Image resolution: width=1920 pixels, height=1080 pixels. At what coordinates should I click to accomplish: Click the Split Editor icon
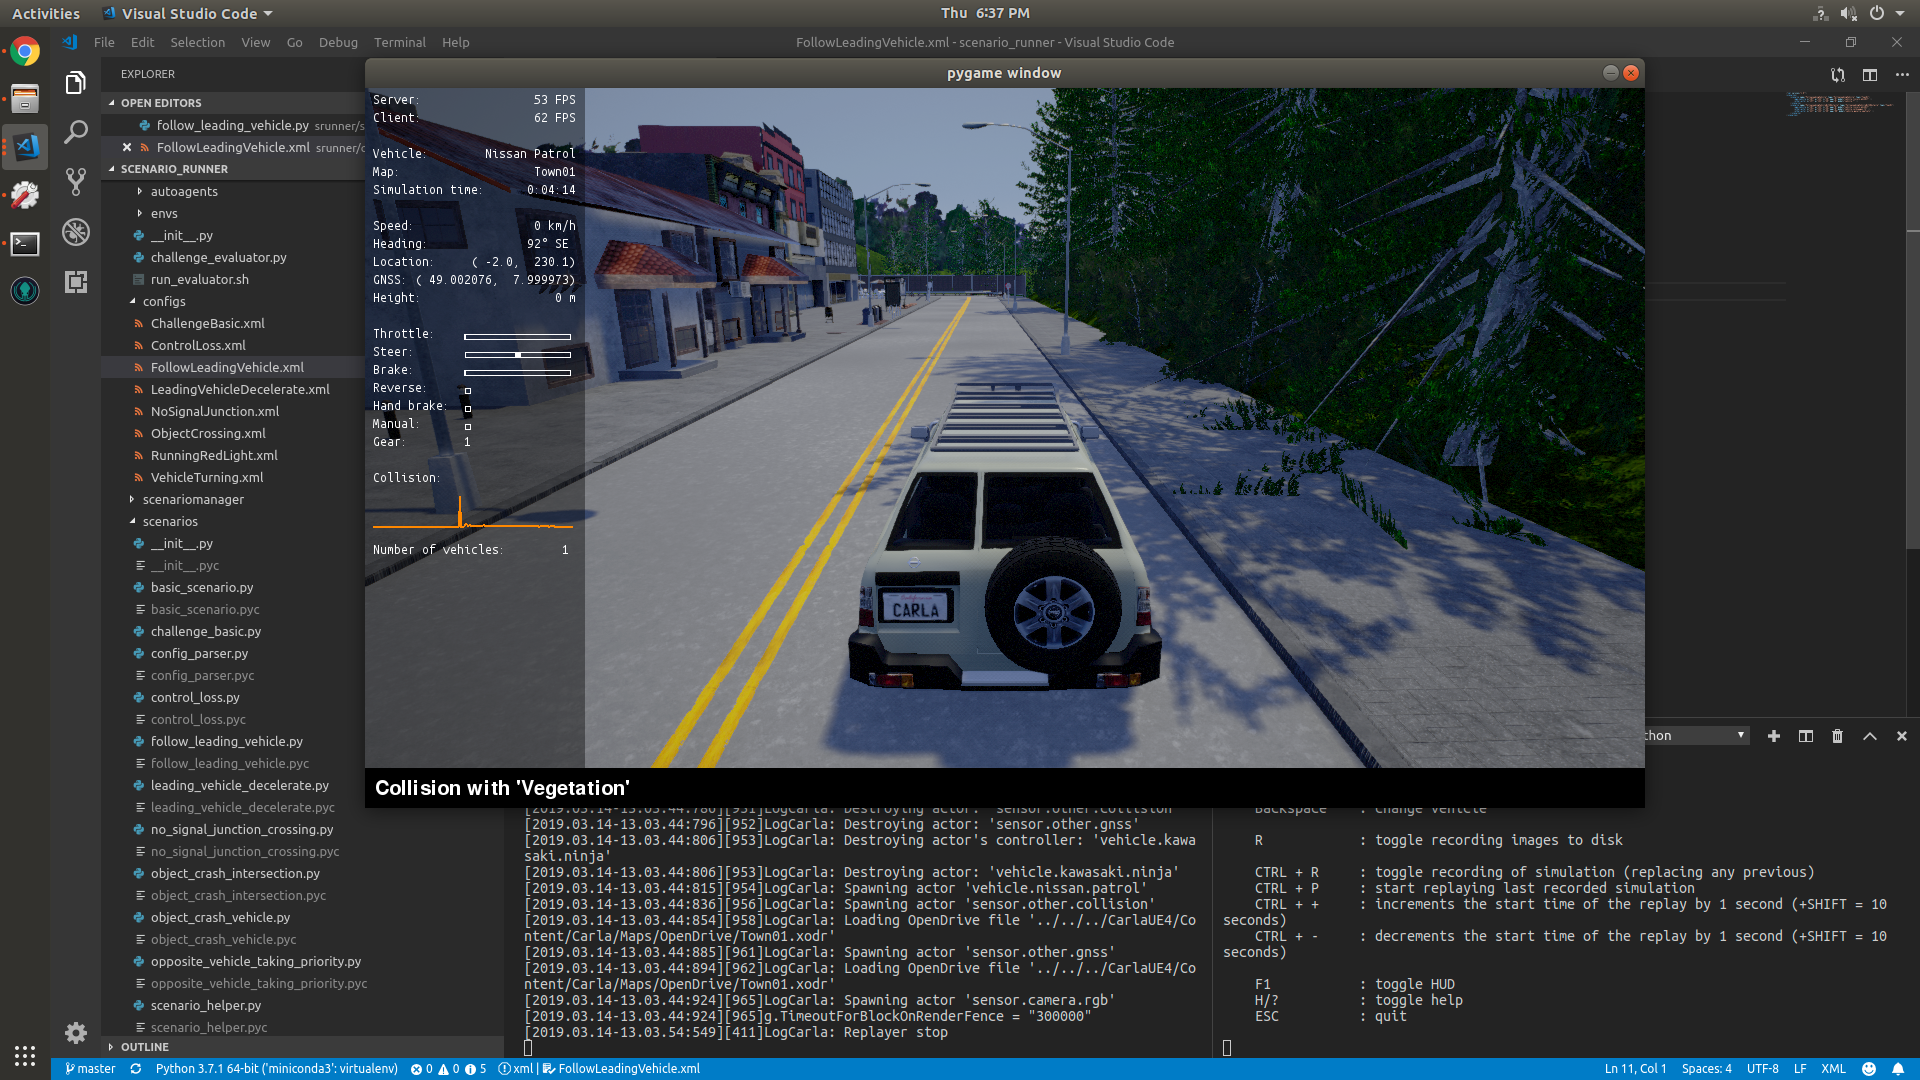[x=1869, y=75]
